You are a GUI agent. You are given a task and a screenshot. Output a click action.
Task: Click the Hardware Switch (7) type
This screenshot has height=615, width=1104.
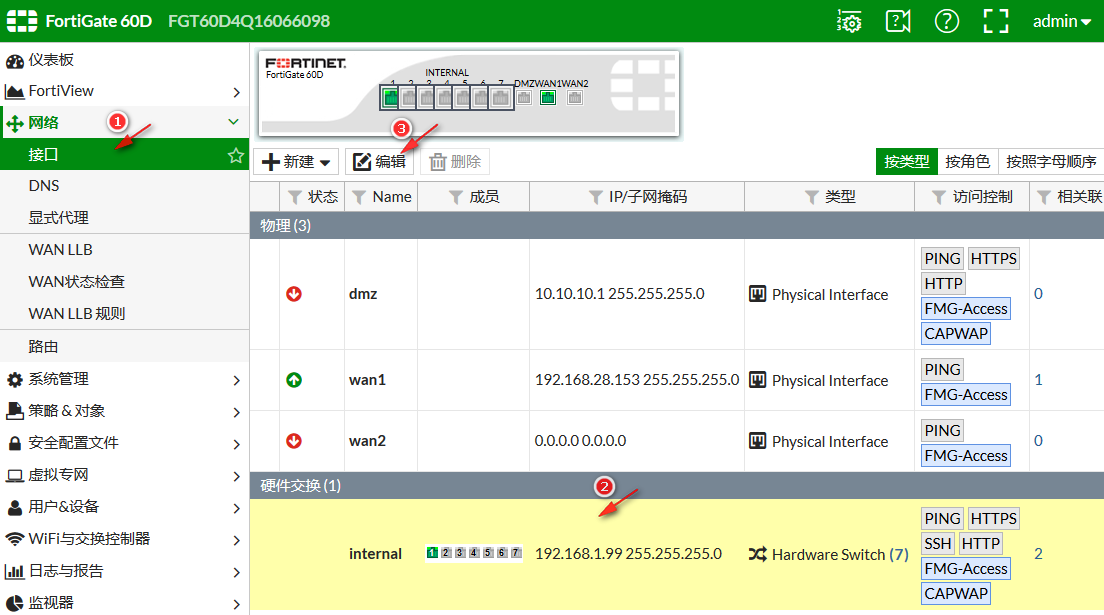[x=829, y=554]
